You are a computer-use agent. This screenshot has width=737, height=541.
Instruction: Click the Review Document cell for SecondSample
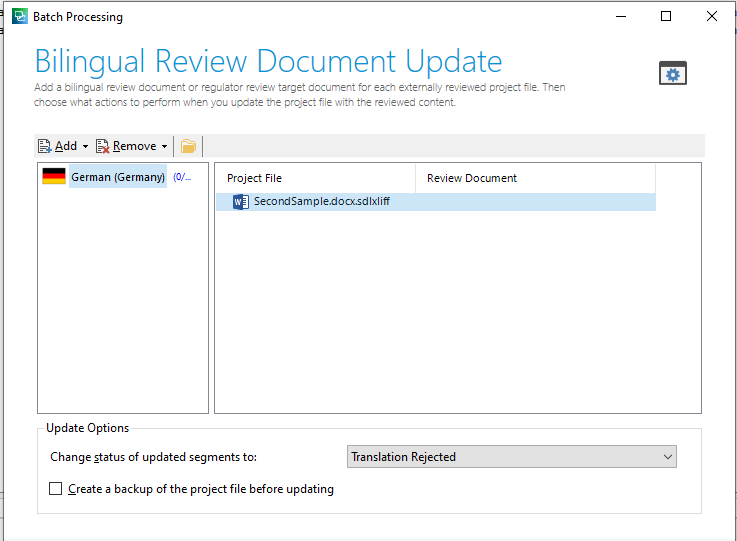click(535, 202)
